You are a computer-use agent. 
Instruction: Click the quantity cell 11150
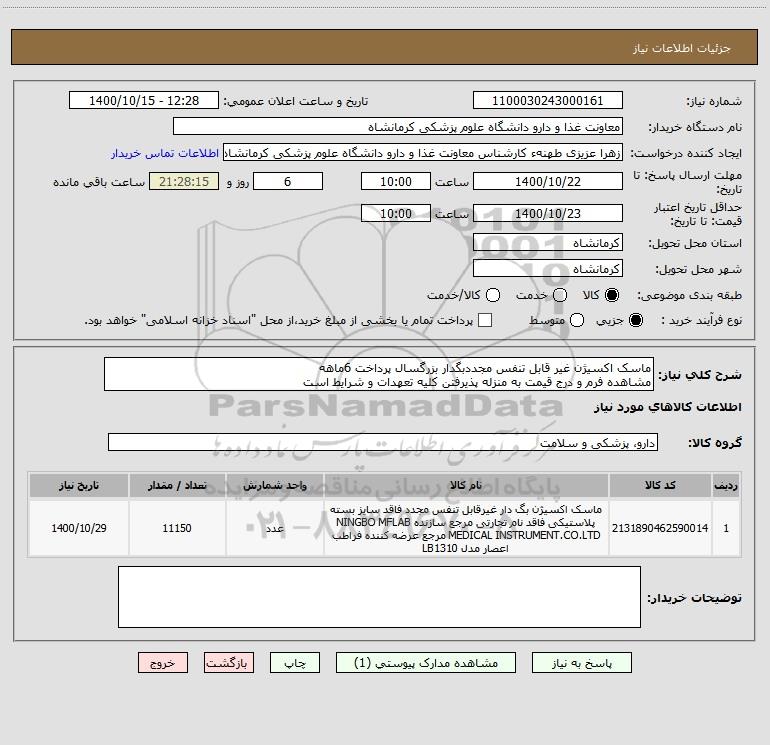[x=177, y=528]
